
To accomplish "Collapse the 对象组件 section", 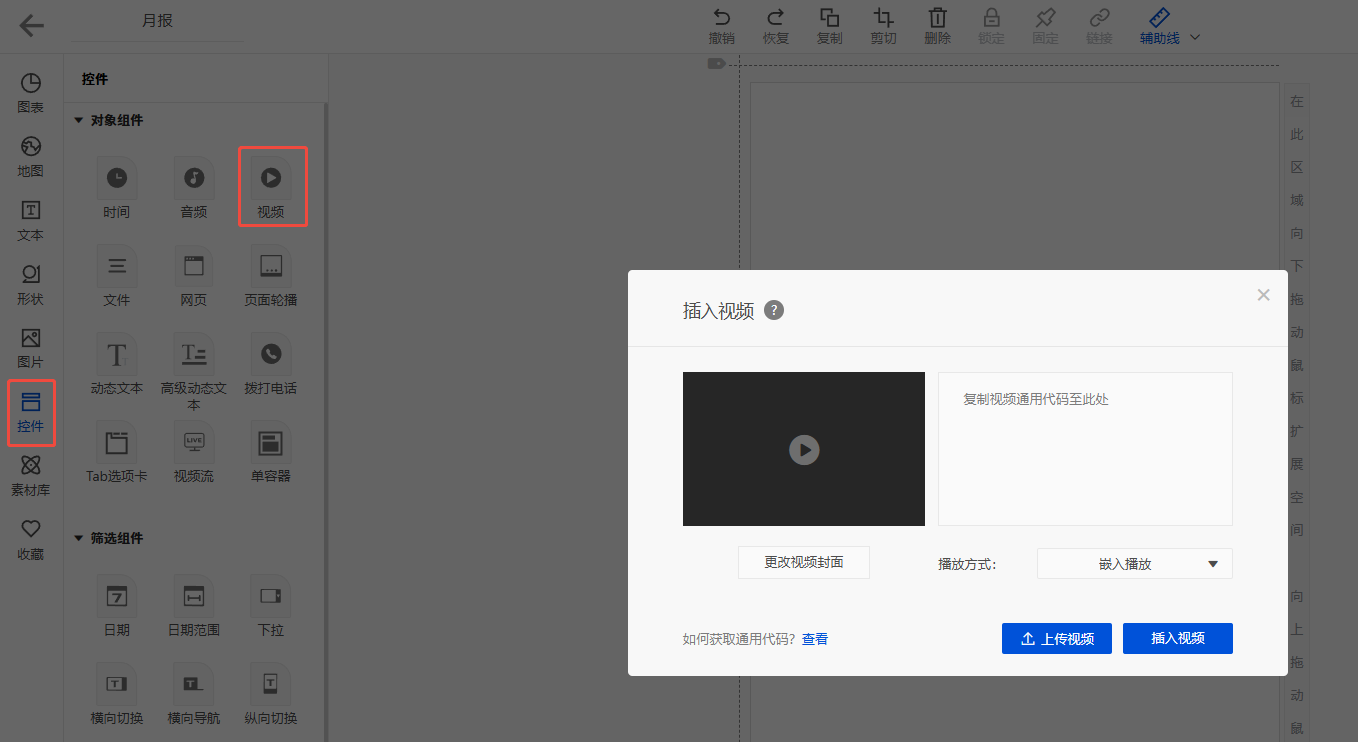I will pos(79,120).
